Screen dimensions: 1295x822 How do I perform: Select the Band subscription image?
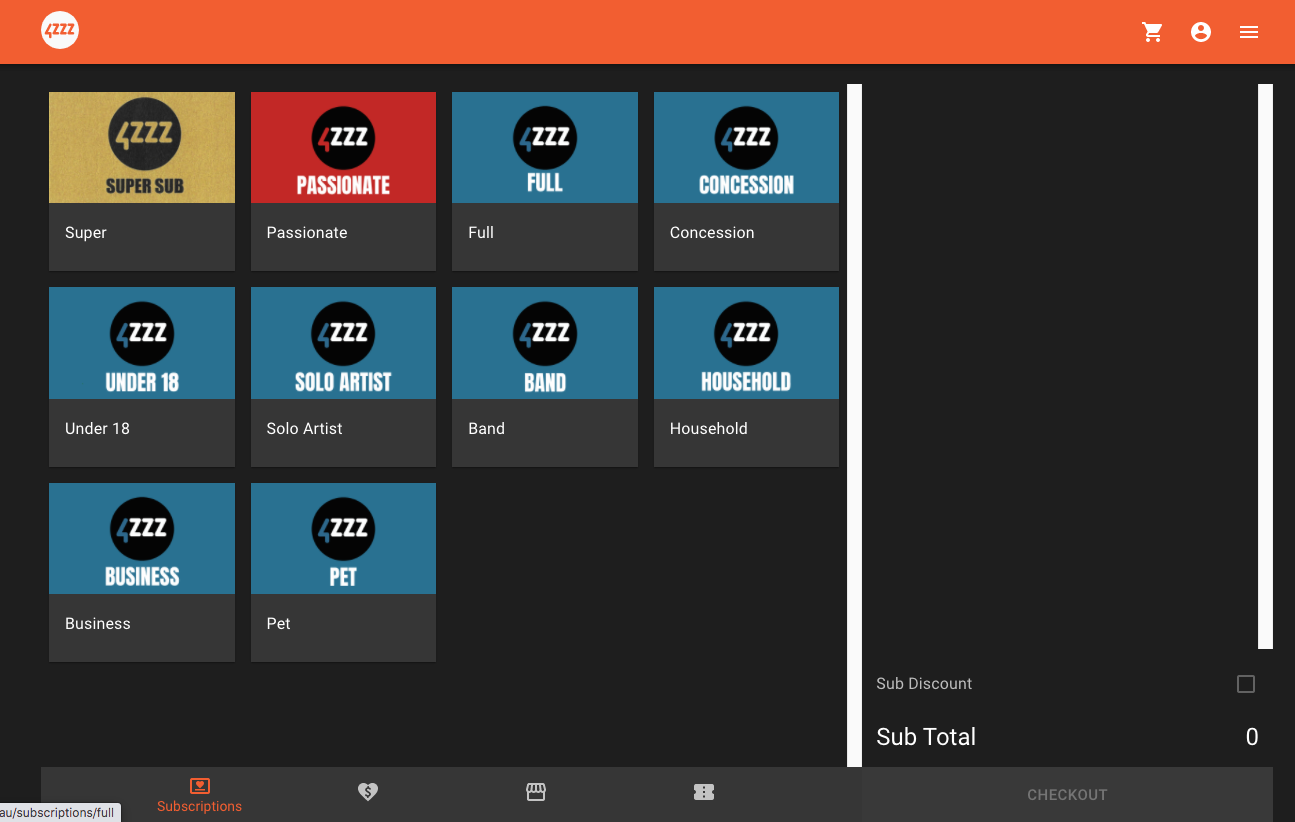coord(545,343)
